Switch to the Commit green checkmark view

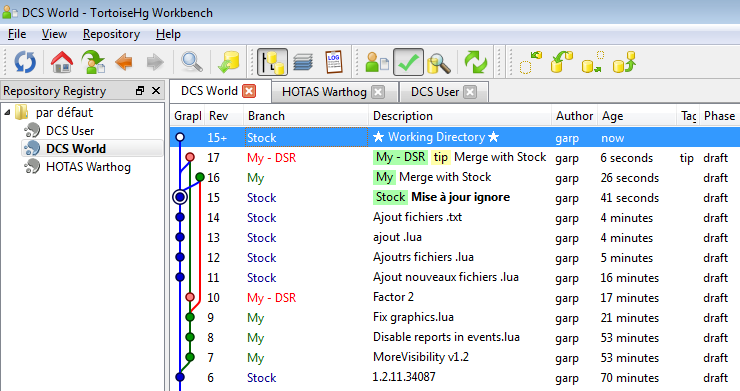[408, 62]
